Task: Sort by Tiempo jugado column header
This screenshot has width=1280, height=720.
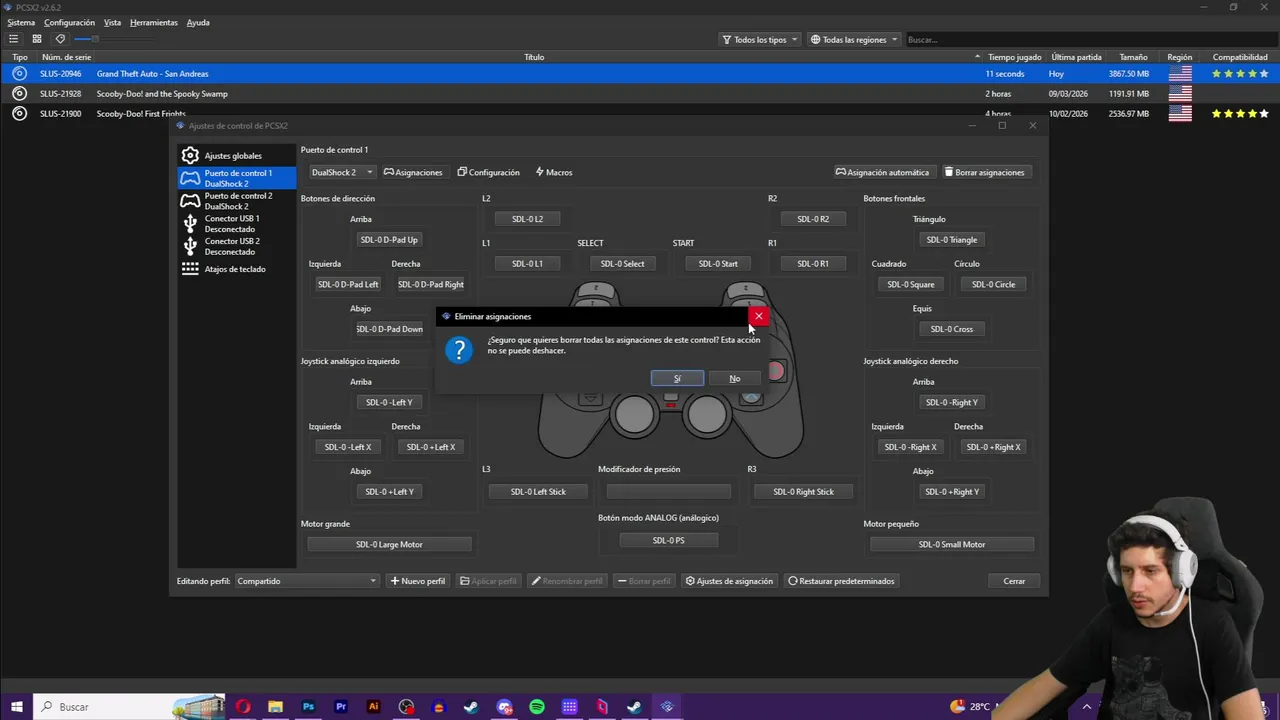Action: (1014, 57)
